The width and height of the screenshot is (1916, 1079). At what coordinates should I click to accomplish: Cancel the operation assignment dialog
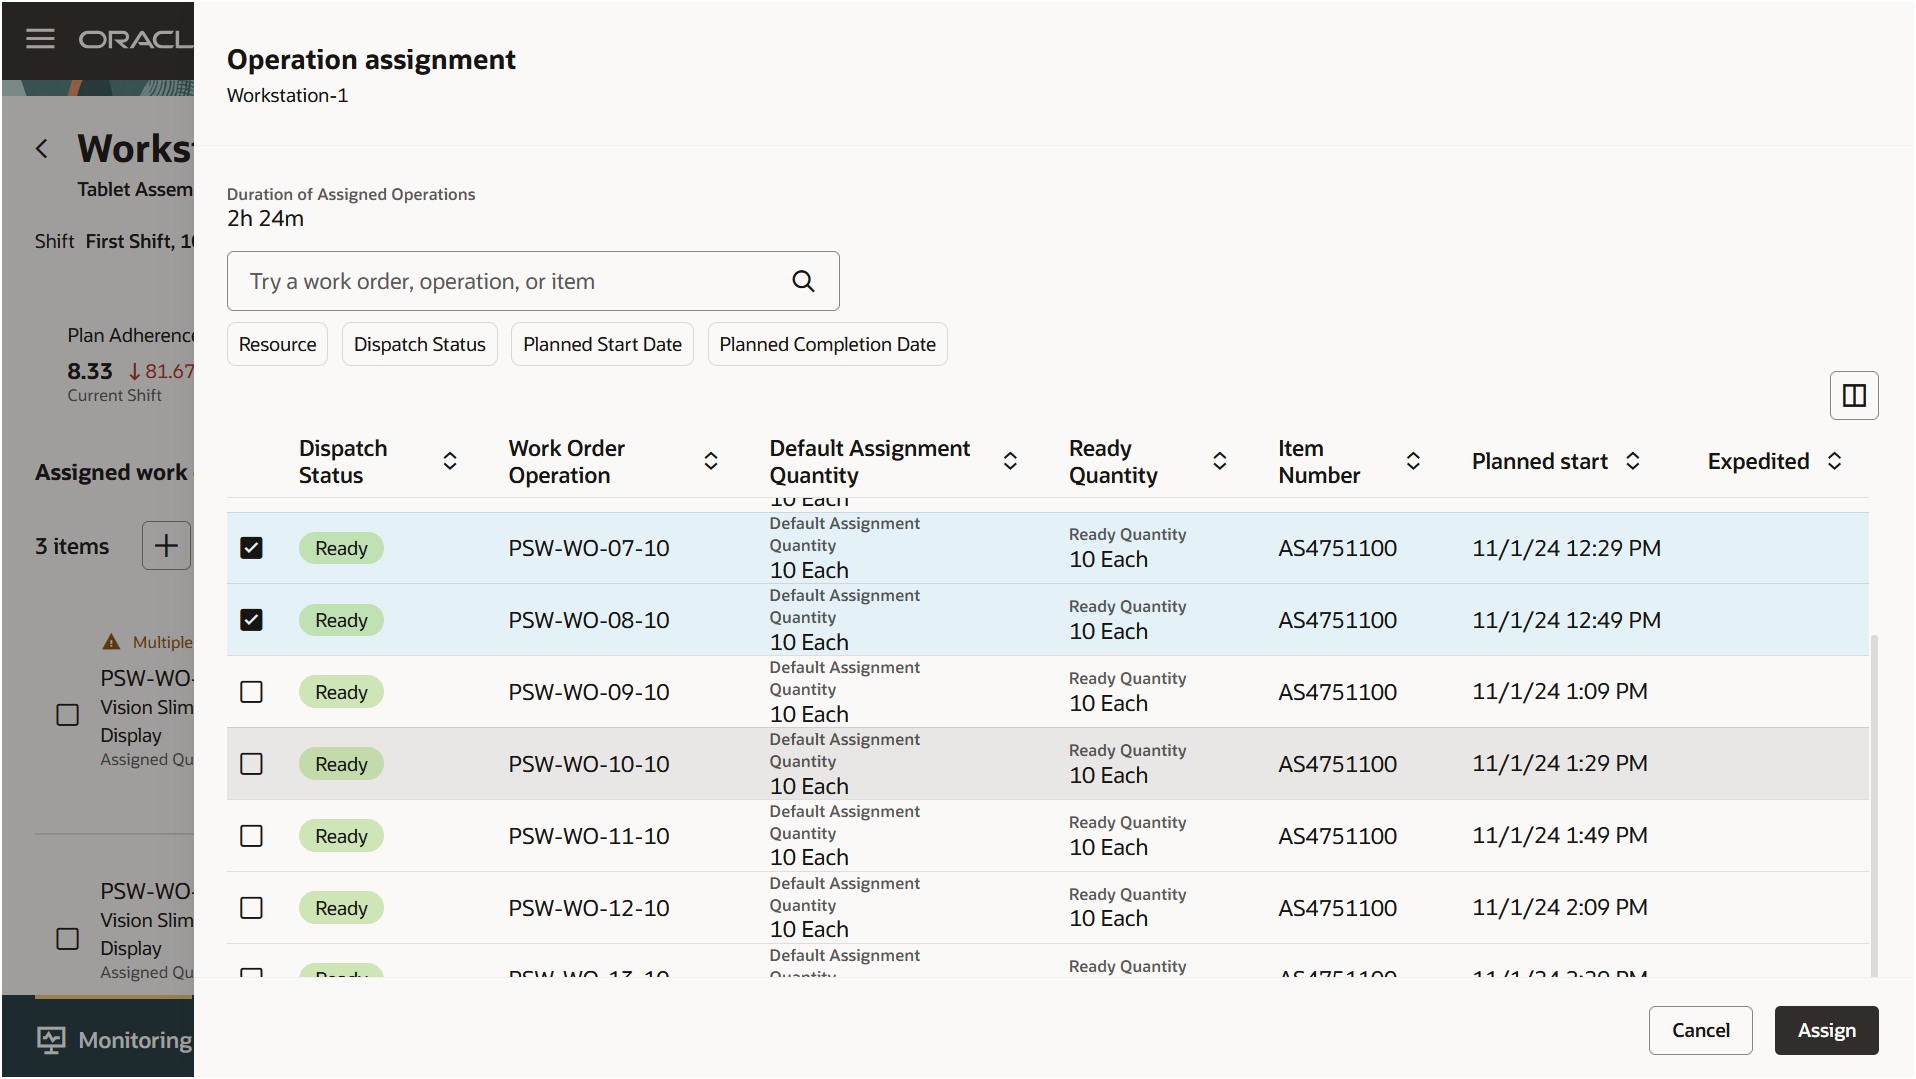pyautogui.click(x=1700, y=1030)
